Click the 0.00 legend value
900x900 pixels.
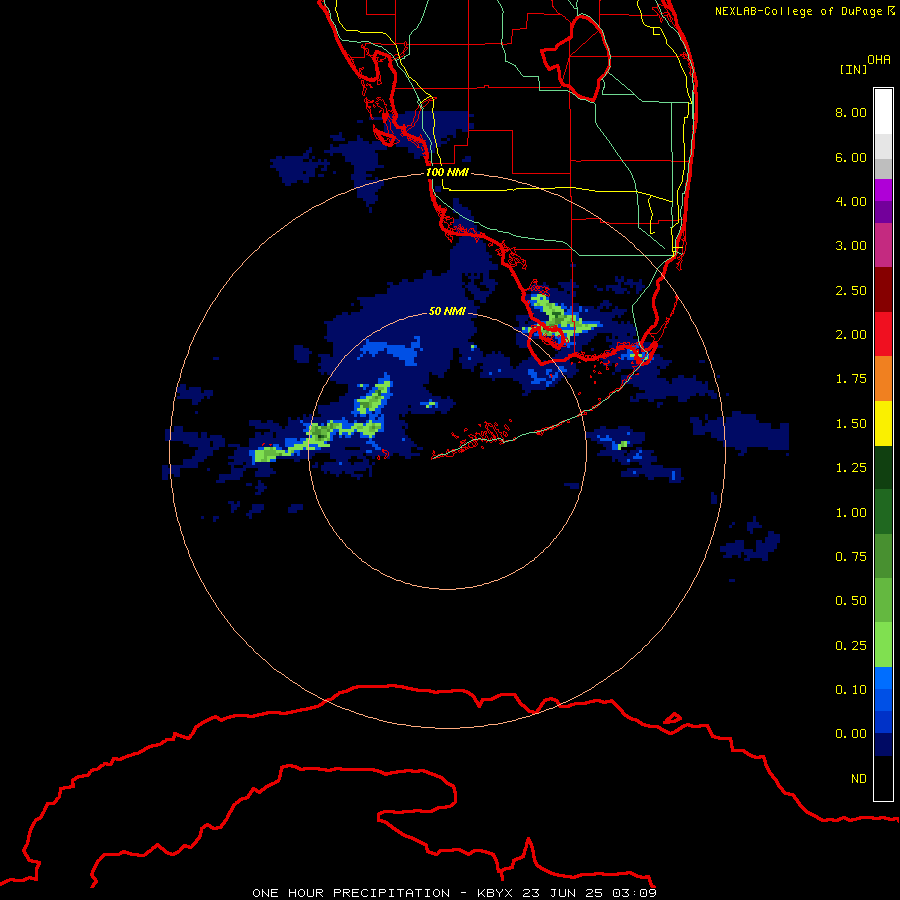(851, 734)
